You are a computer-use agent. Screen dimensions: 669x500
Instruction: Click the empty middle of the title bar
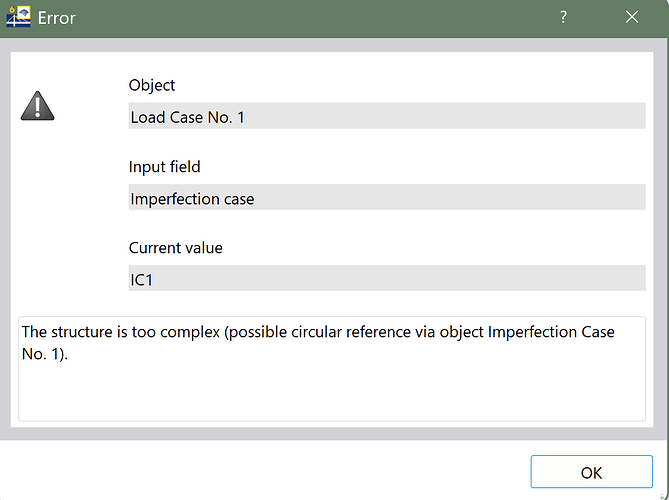pos(300,18)
